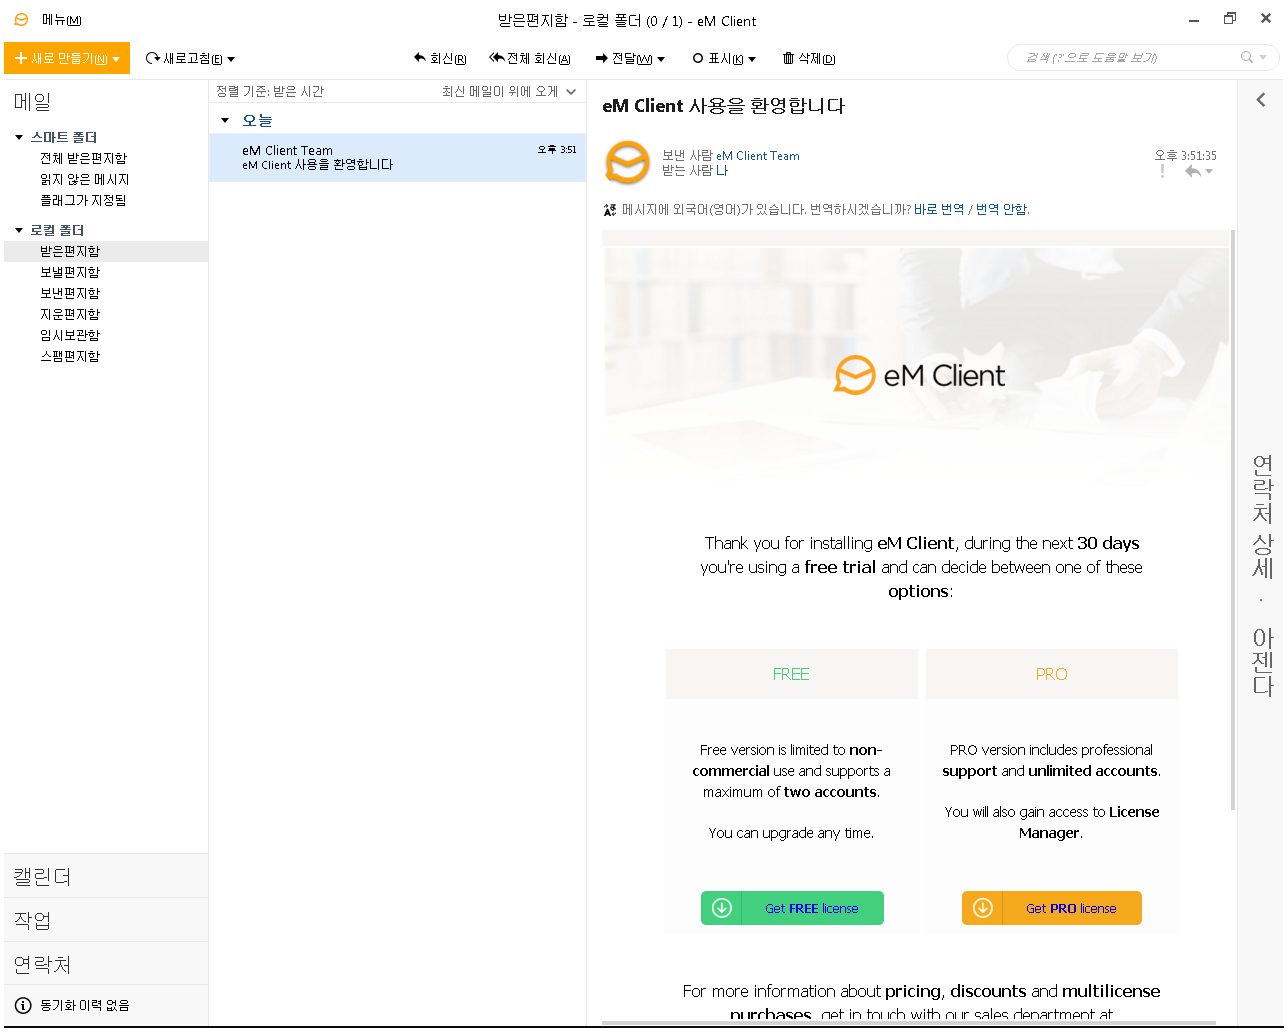Switch to the 캘린더 section

point(106,876)
